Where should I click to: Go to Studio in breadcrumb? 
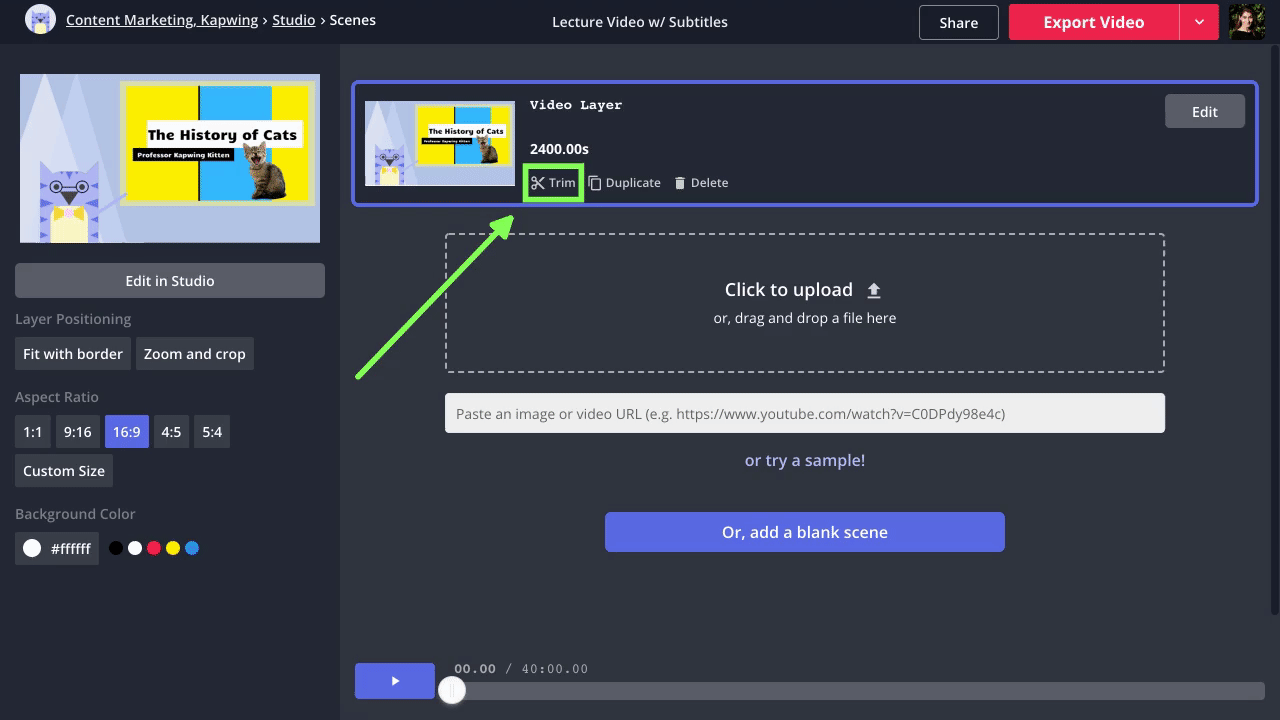pyautogui.click(x=293, y=20)
